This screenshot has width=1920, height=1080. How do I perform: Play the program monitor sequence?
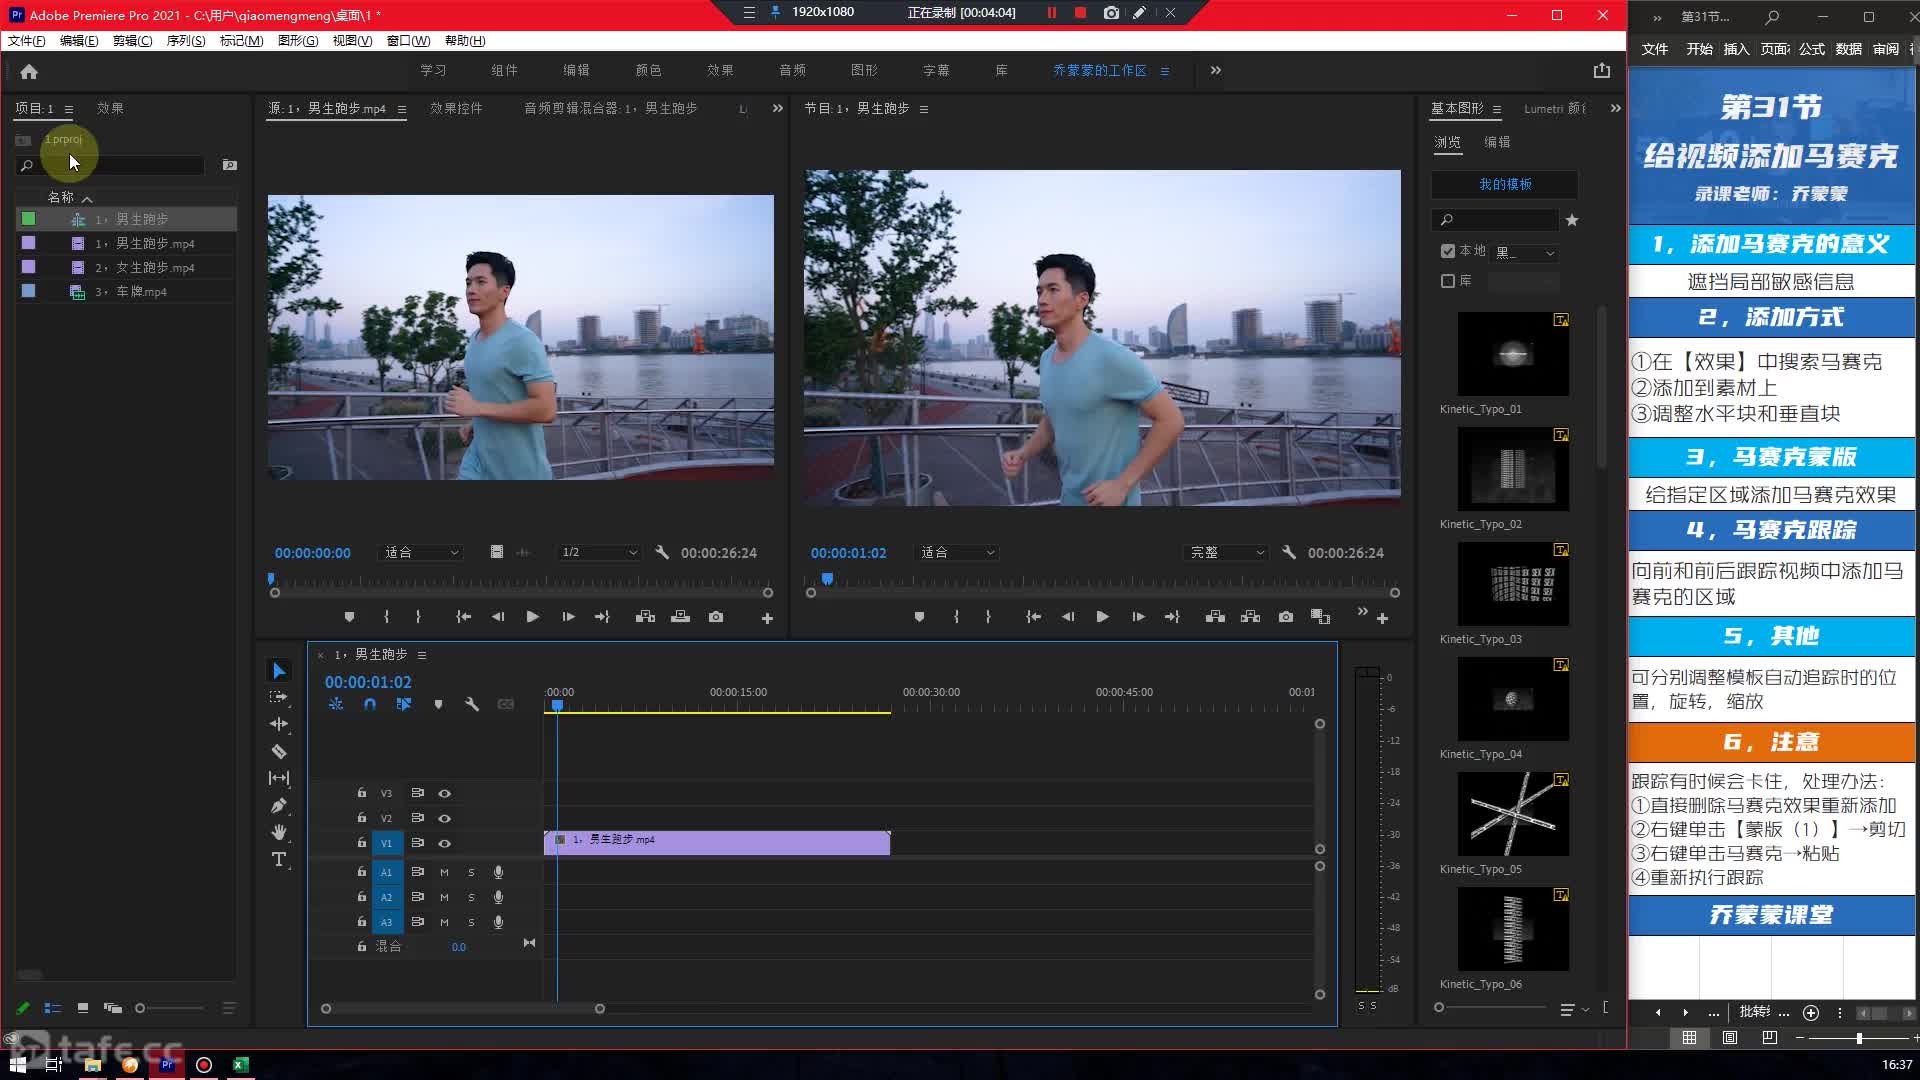click(1102, 617)
